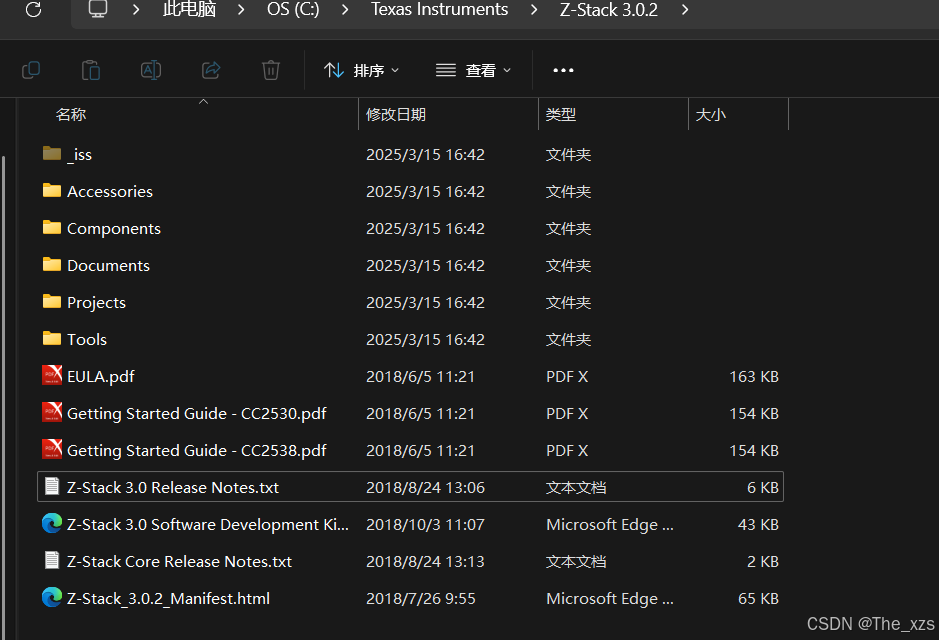Screen dimensions: 939x640
Task: Select Z-Stack_3.0.2_Manifest.html name
Action: [168, 599]
